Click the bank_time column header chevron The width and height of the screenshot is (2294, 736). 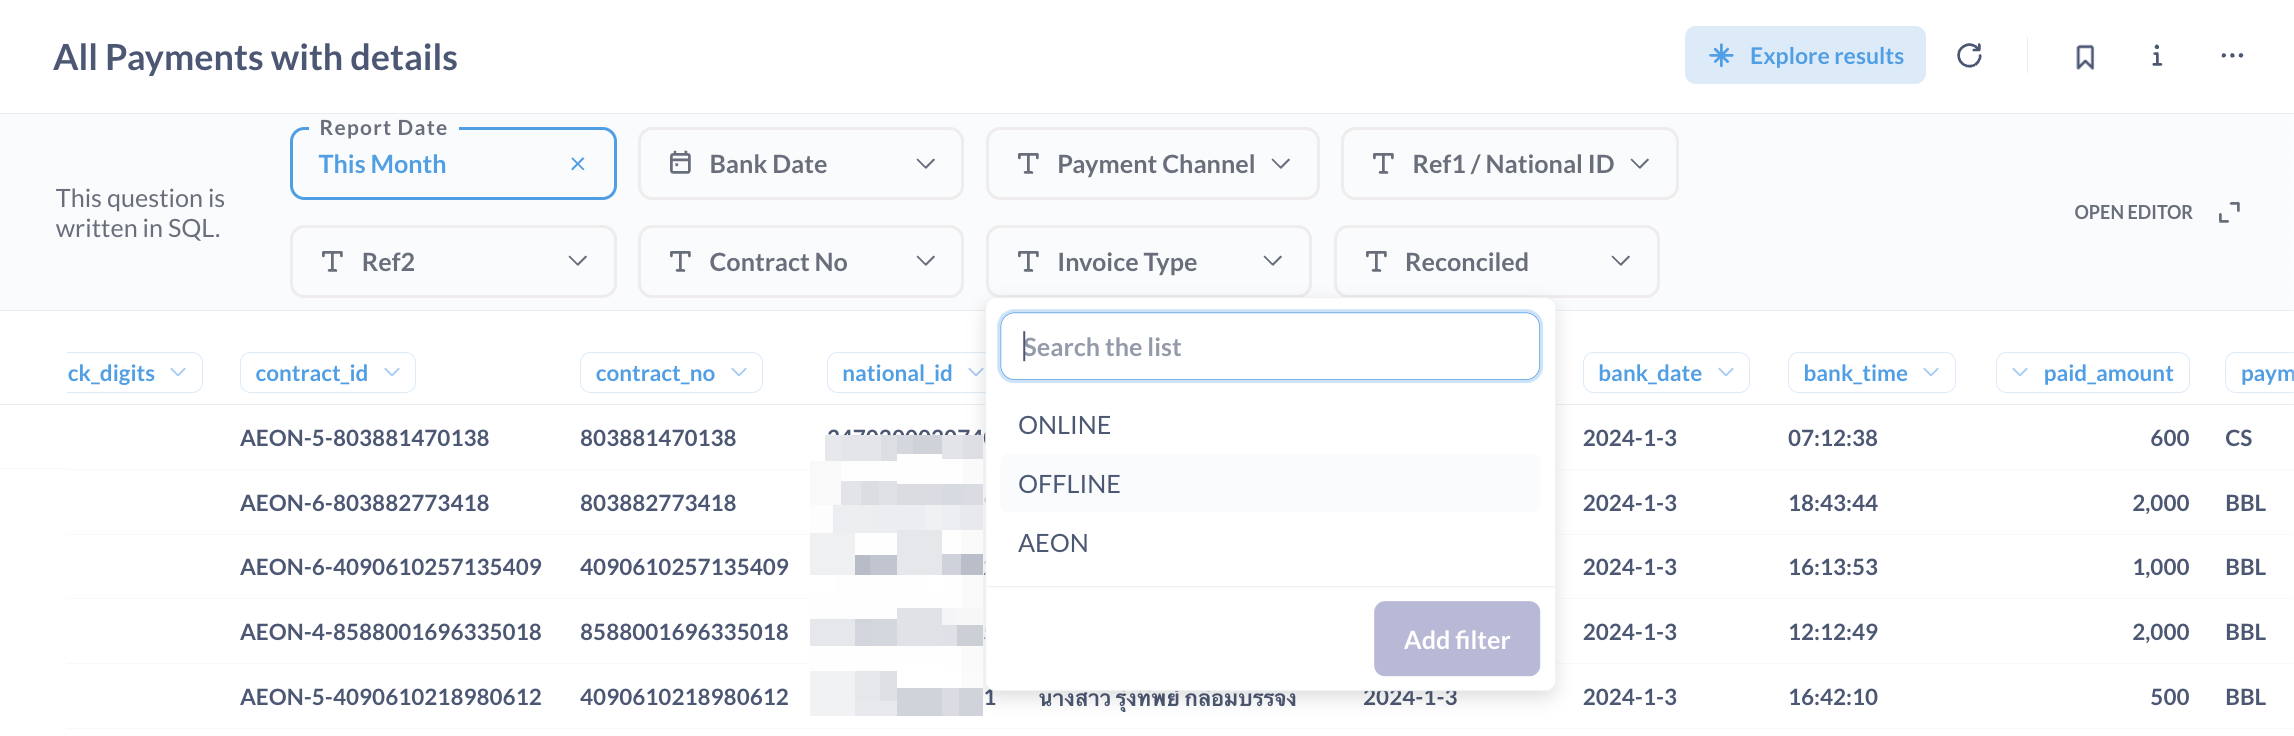1931,373
